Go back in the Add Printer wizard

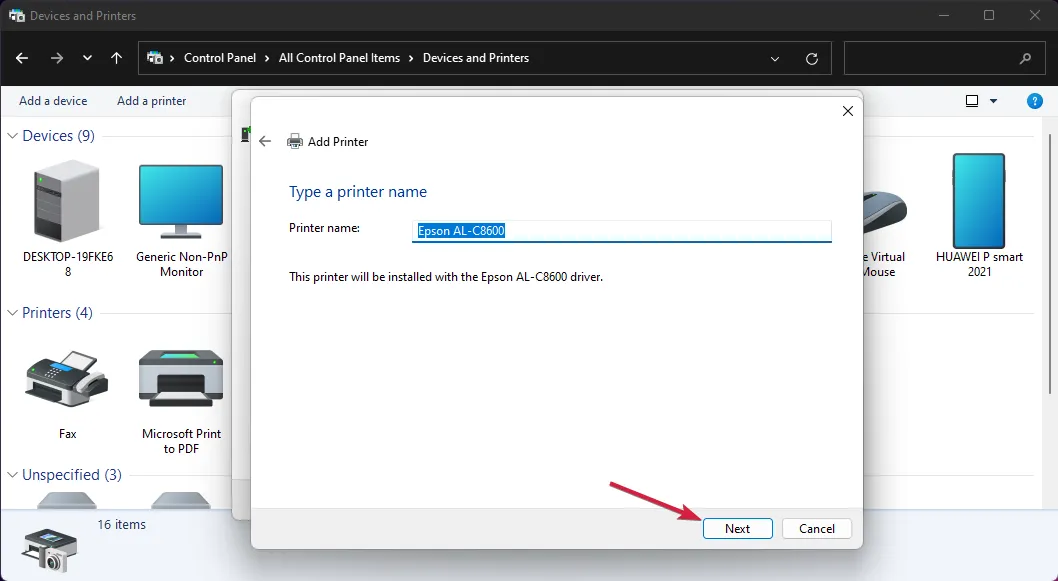(x=265, y=141)
